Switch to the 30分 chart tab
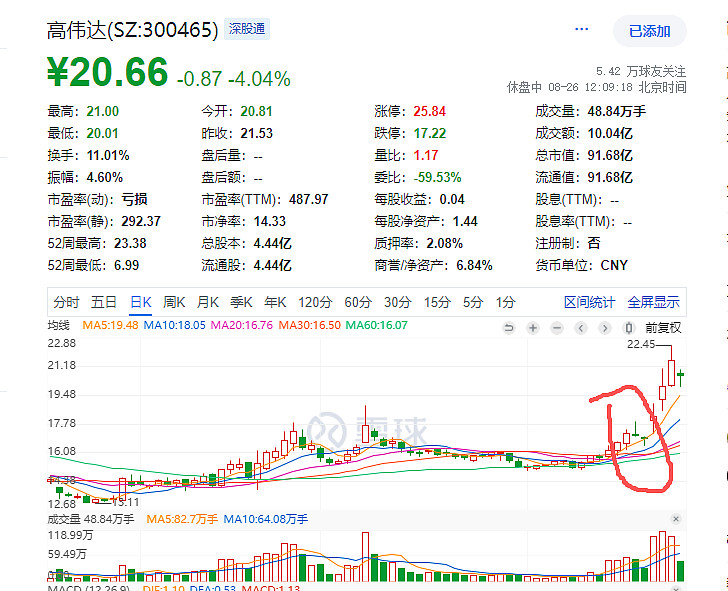The image size is (728, 591). coord(397,303)
